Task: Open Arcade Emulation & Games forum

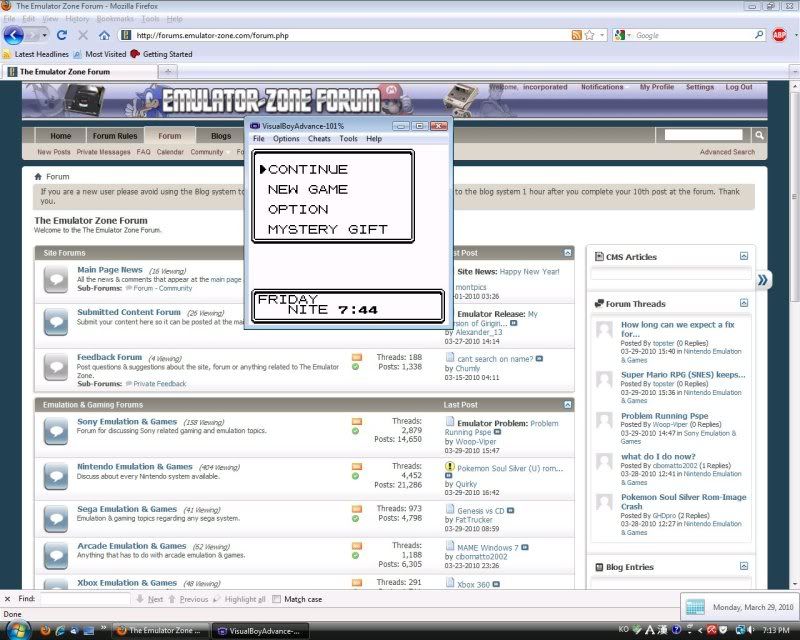Action: click(x=132, y=546)
